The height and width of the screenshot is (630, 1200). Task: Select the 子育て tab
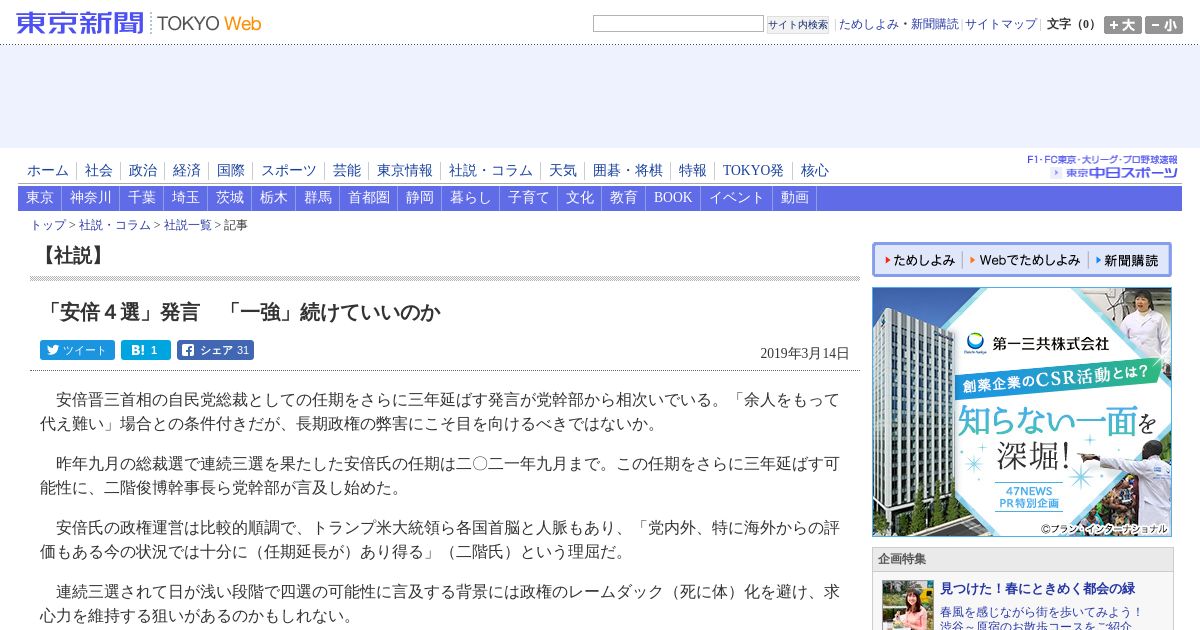529,198
